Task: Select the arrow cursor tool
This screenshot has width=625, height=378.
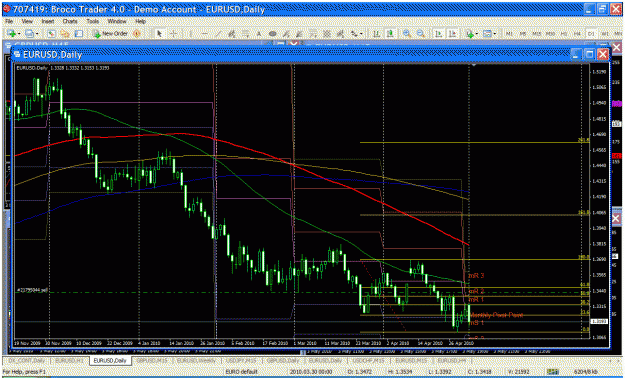Action: [159, 34]
